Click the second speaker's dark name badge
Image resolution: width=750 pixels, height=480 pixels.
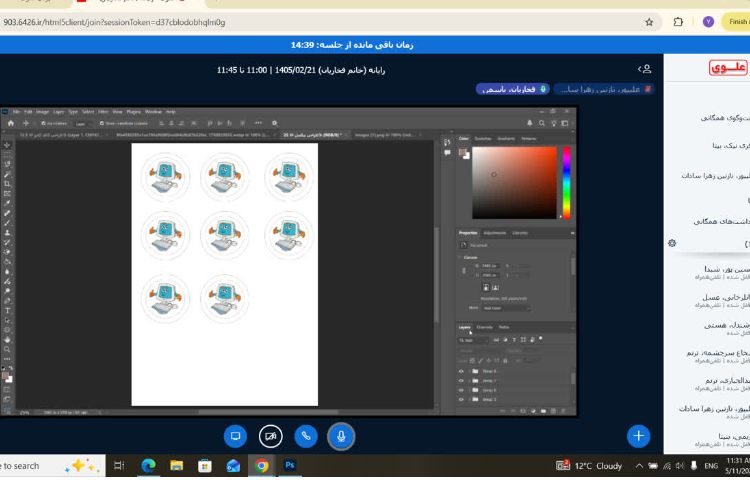pos(604,89)
